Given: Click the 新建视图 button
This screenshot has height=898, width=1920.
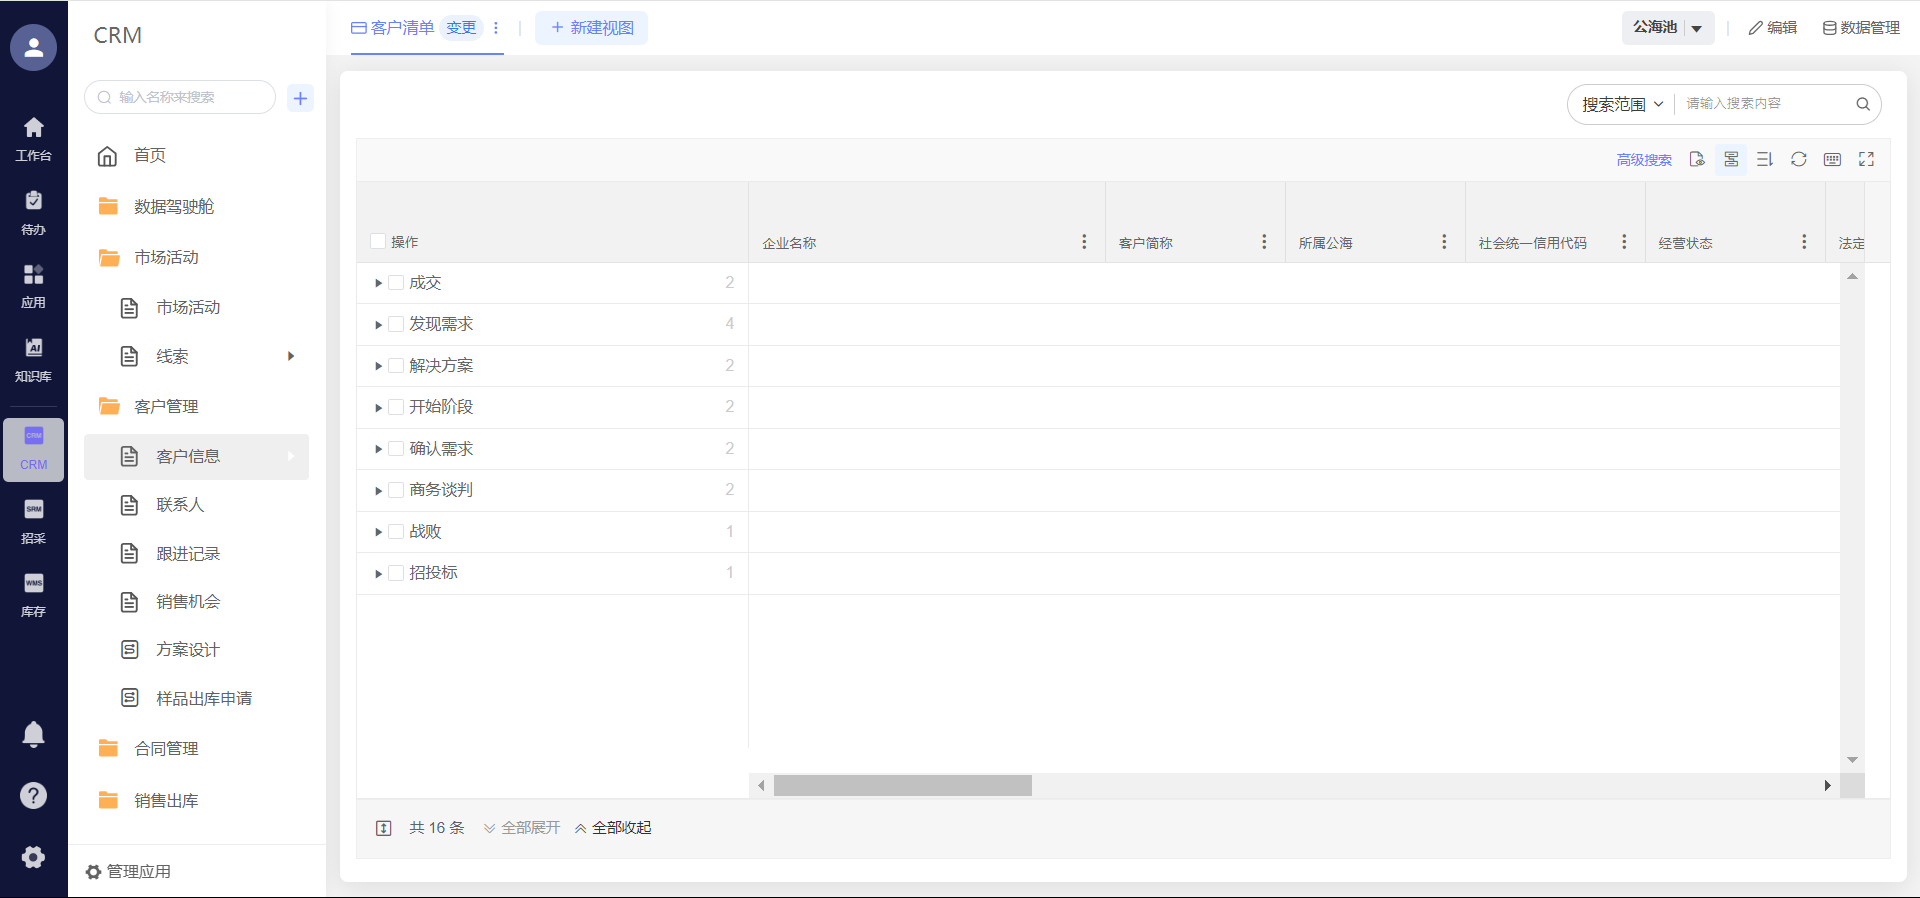Looking at the screenshot, I should point(591,28).
